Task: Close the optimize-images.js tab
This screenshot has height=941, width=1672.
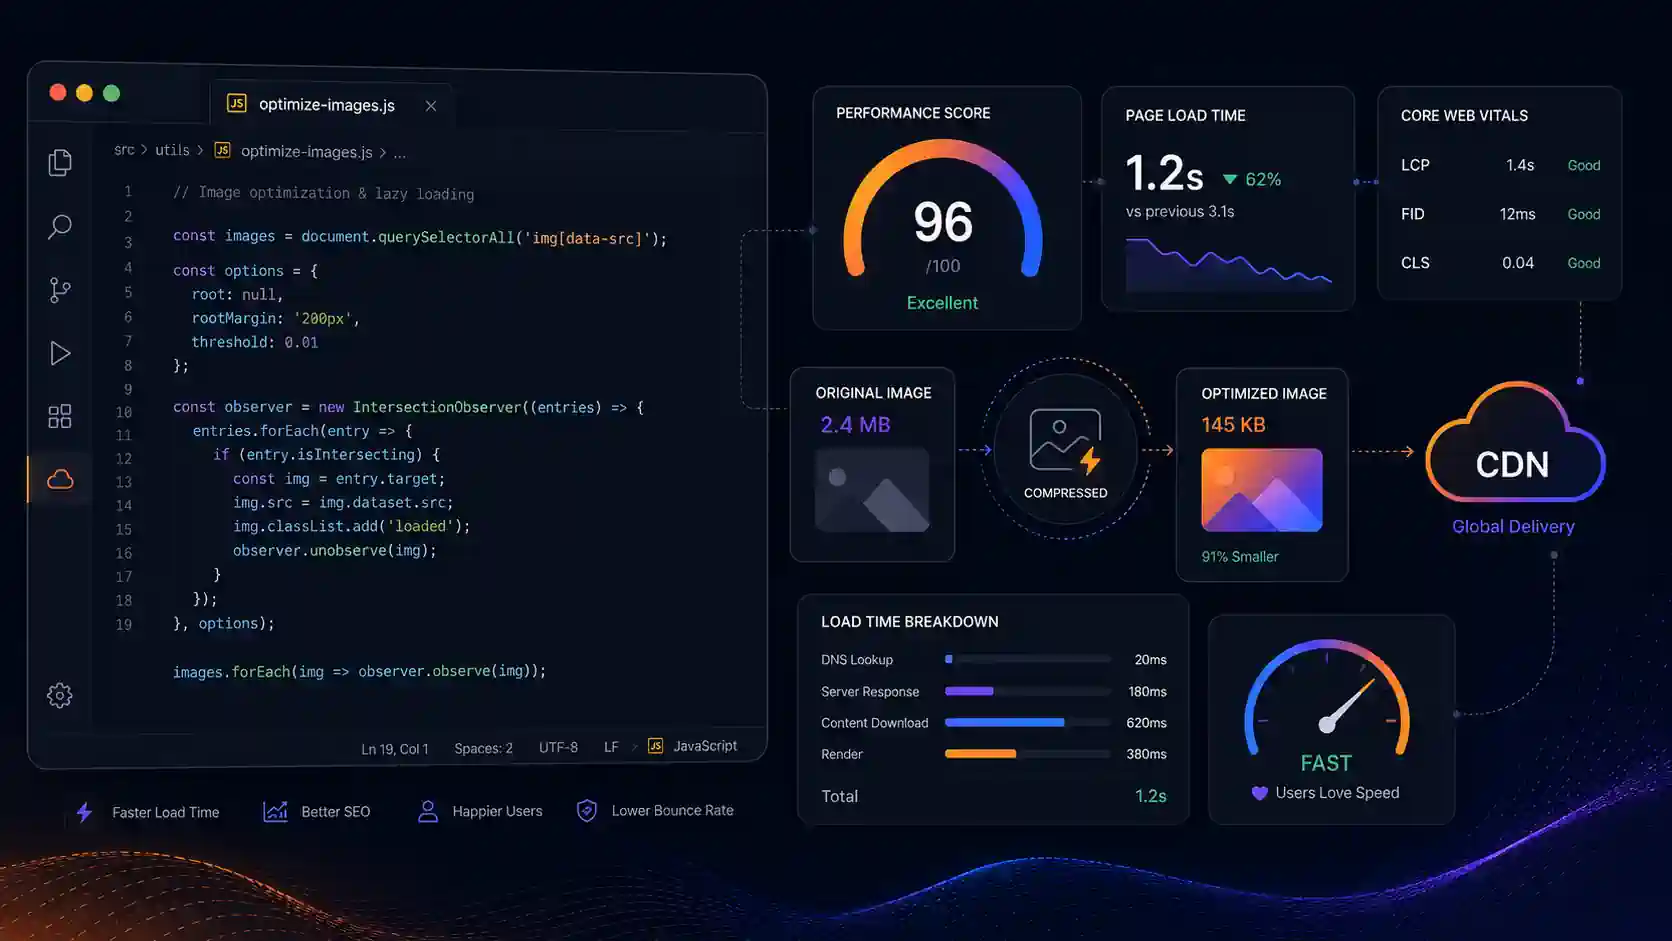Action: coord(431,106)
